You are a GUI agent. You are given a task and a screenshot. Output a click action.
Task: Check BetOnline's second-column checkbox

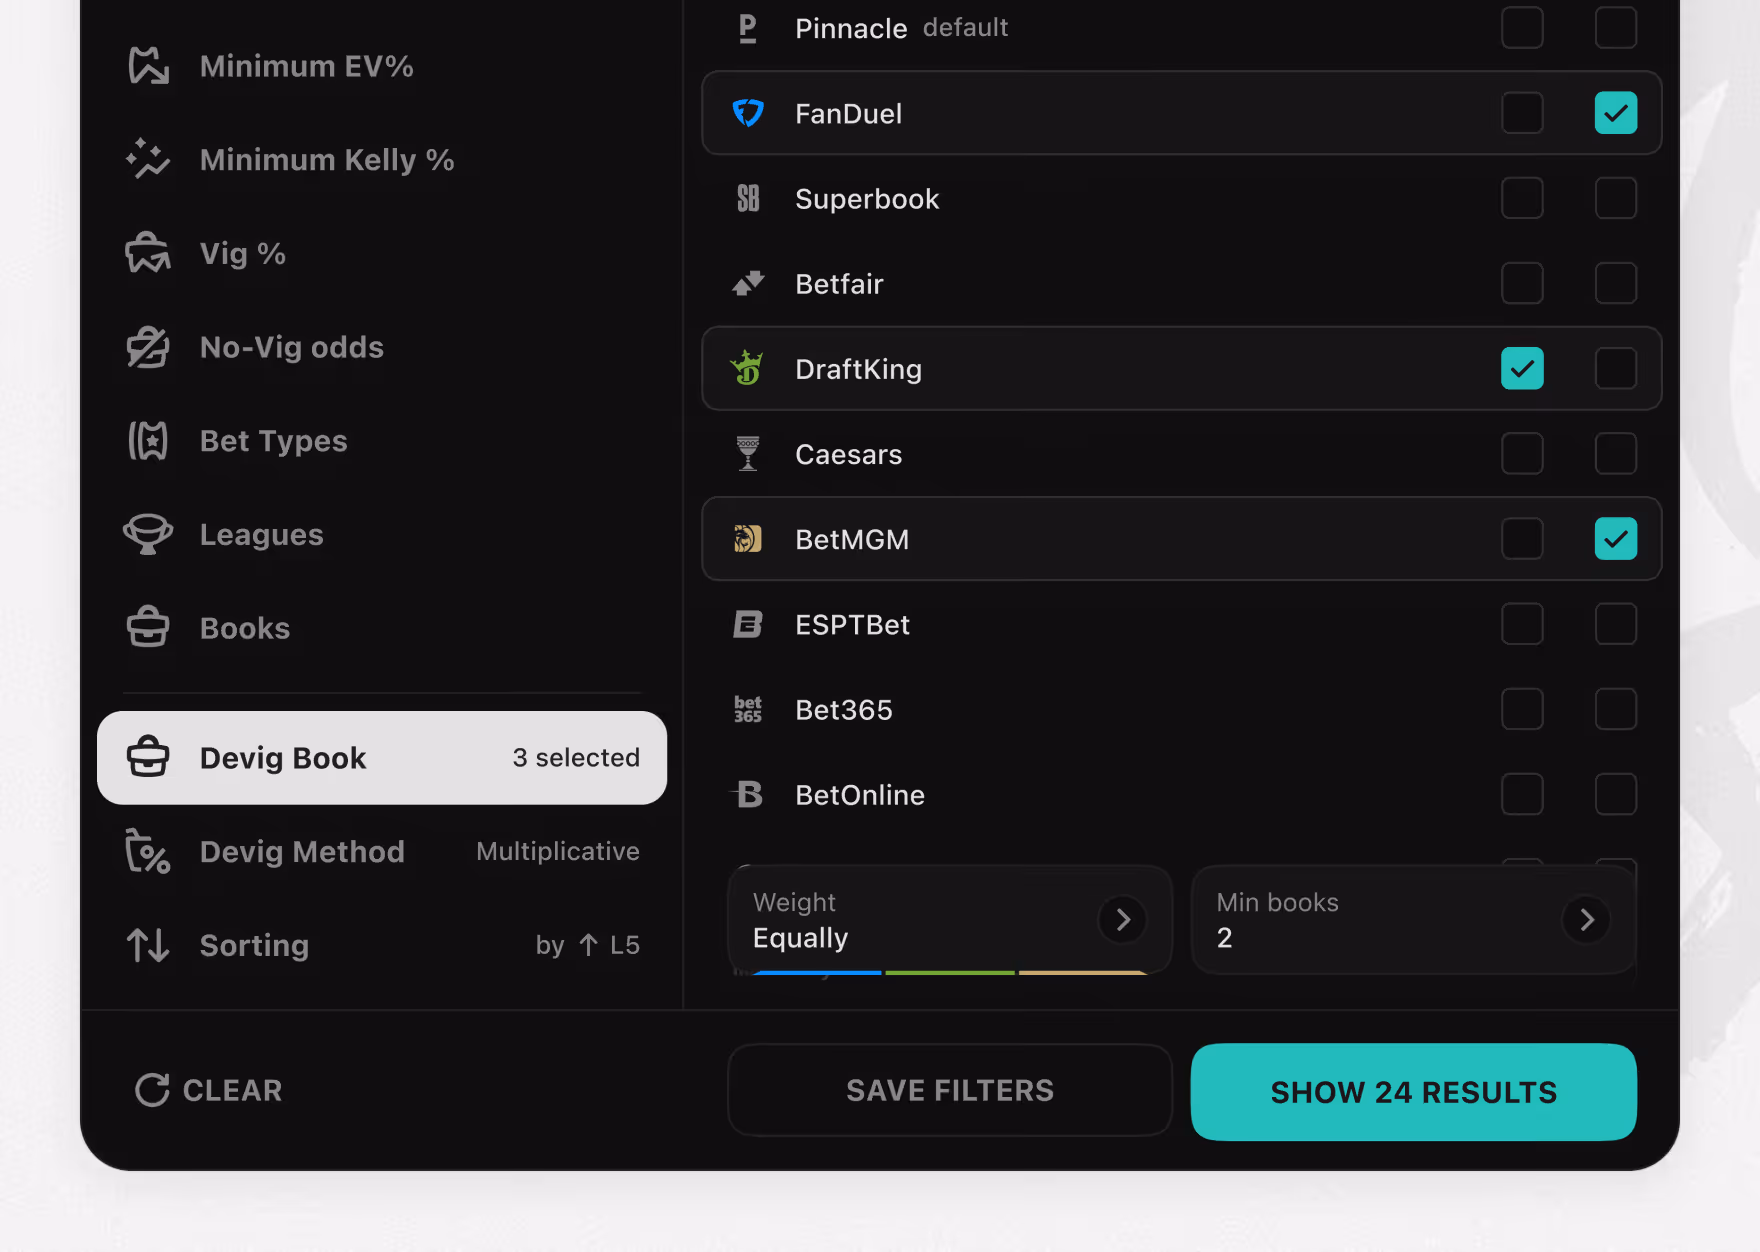[1616, 794]
